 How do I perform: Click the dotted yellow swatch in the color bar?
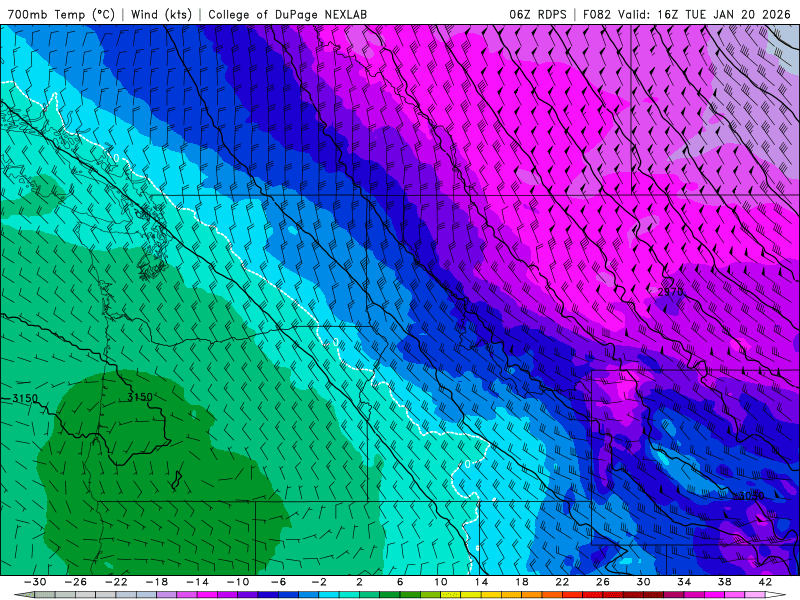tap(451, 595)
